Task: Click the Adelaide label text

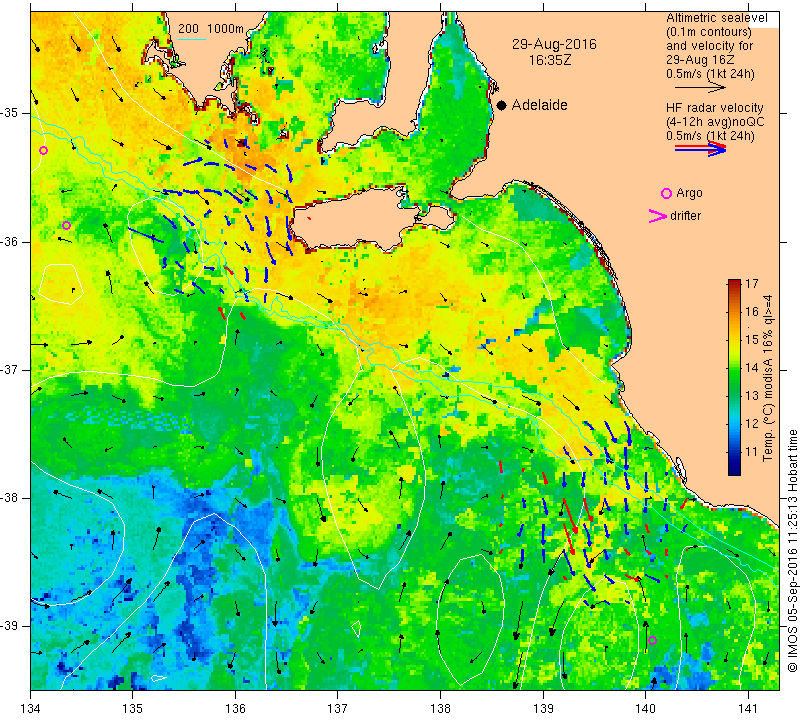Action: [539, 105]
